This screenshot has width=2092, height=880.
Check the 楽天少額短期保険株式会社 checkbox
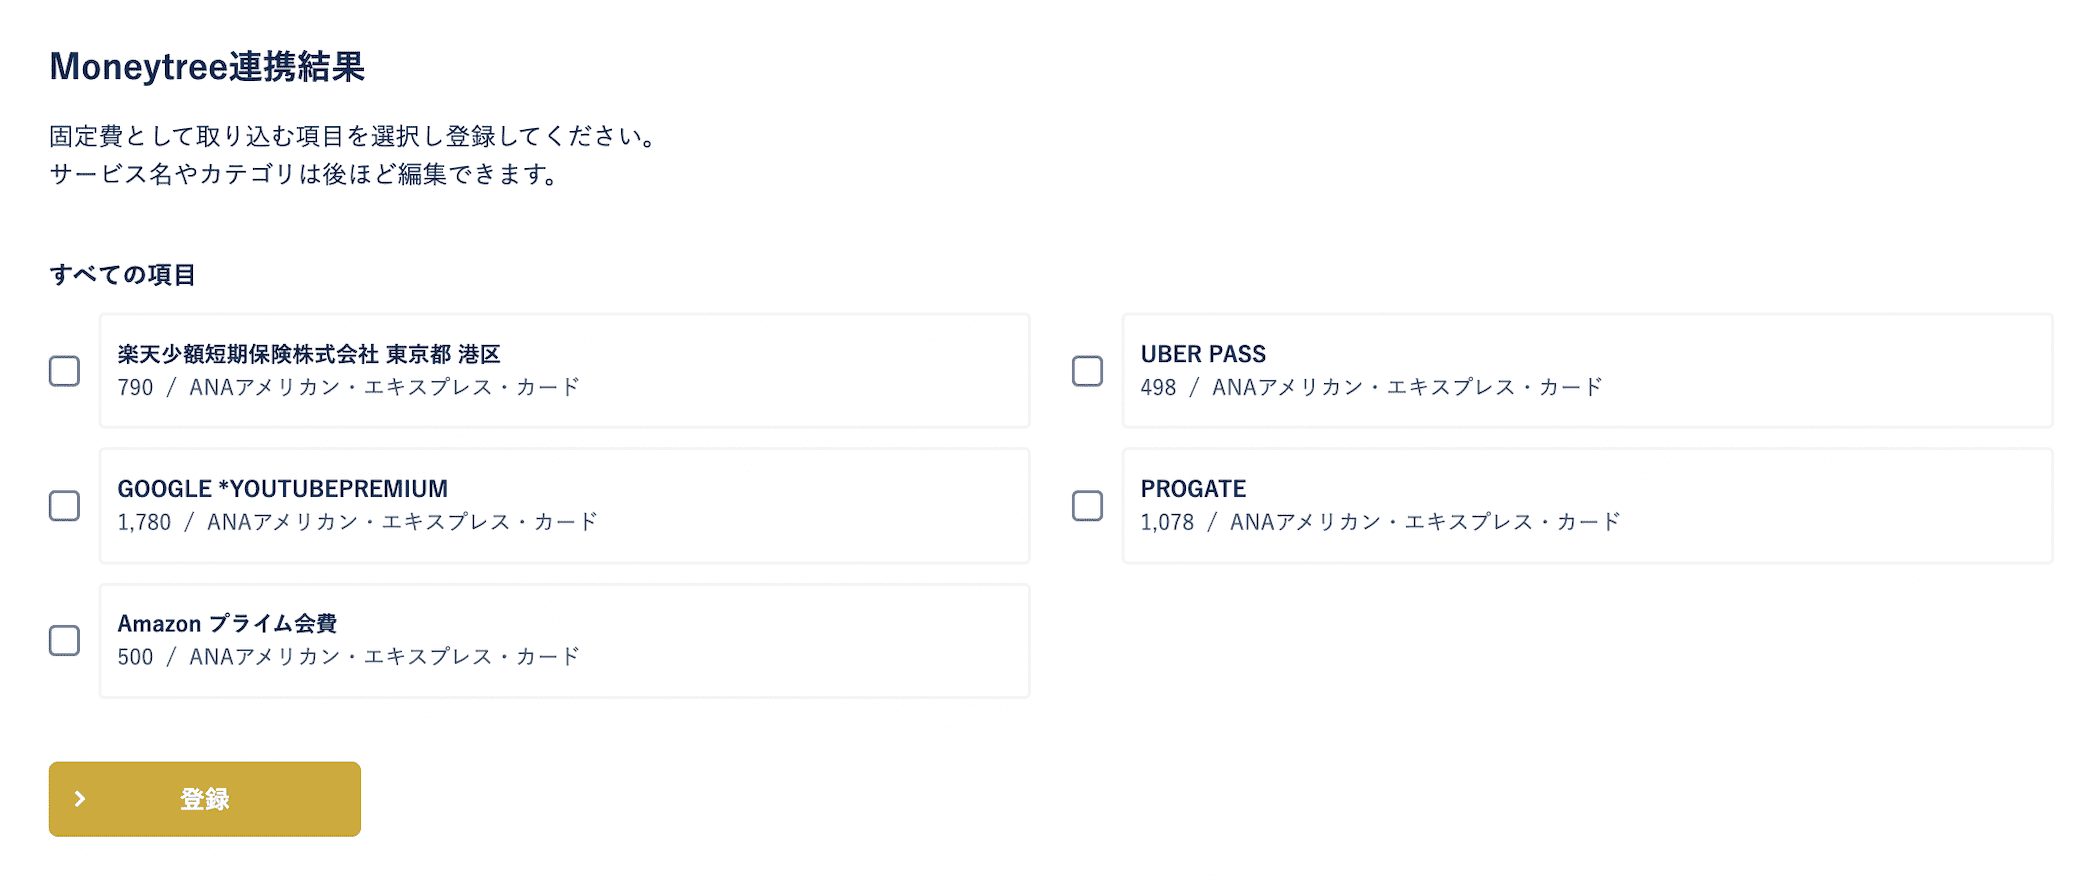65,371
